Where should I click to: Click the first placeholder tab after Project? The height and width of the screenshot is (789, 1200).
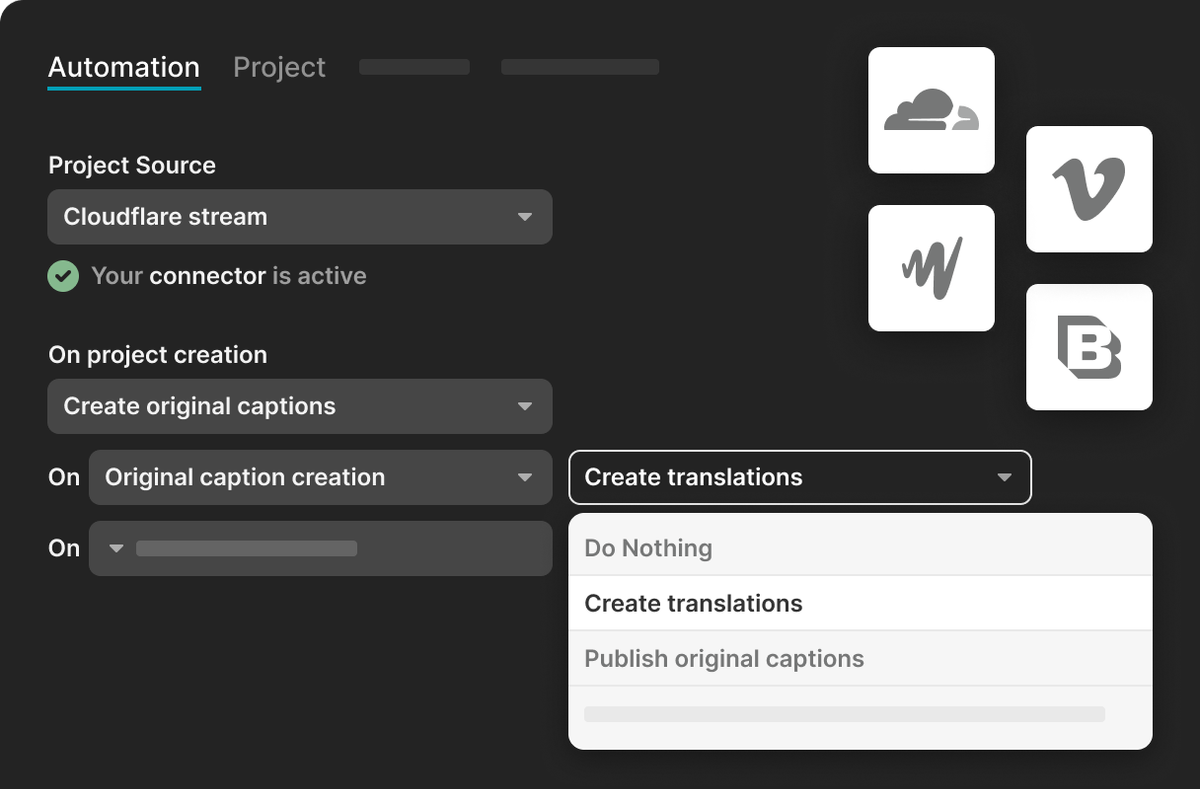(414, 67)
